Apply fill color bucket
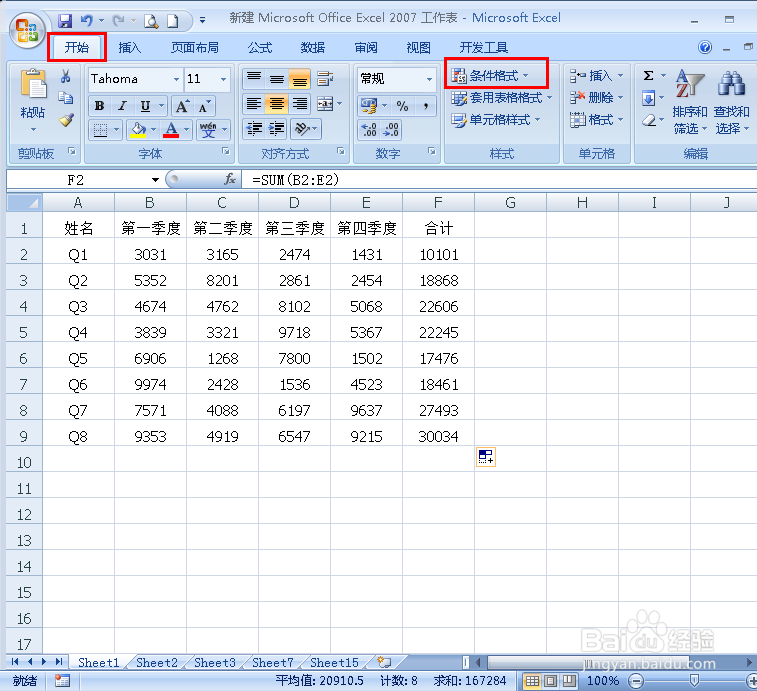The width and height of the screenshot is (757, 691). [x=139, y=129]
